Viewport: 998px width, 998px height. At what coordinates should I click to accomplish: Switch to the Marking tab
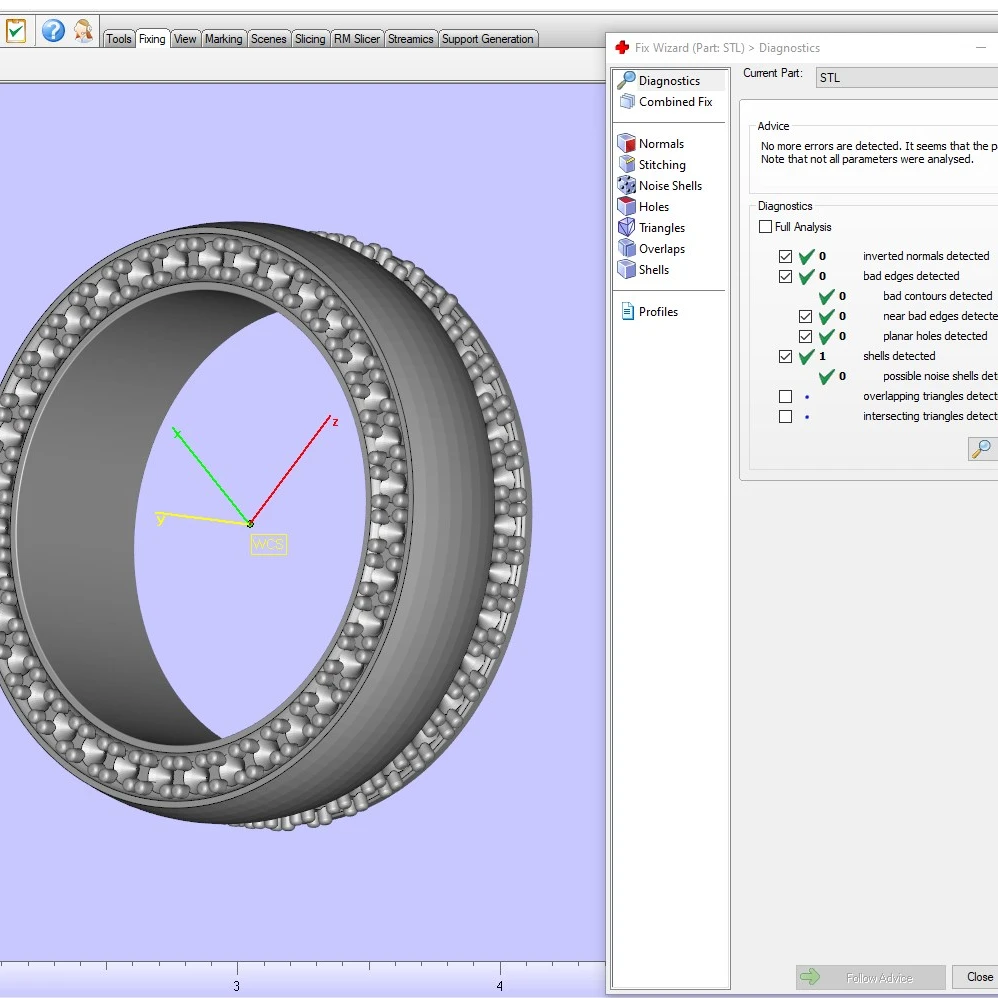tap(223, 39)
